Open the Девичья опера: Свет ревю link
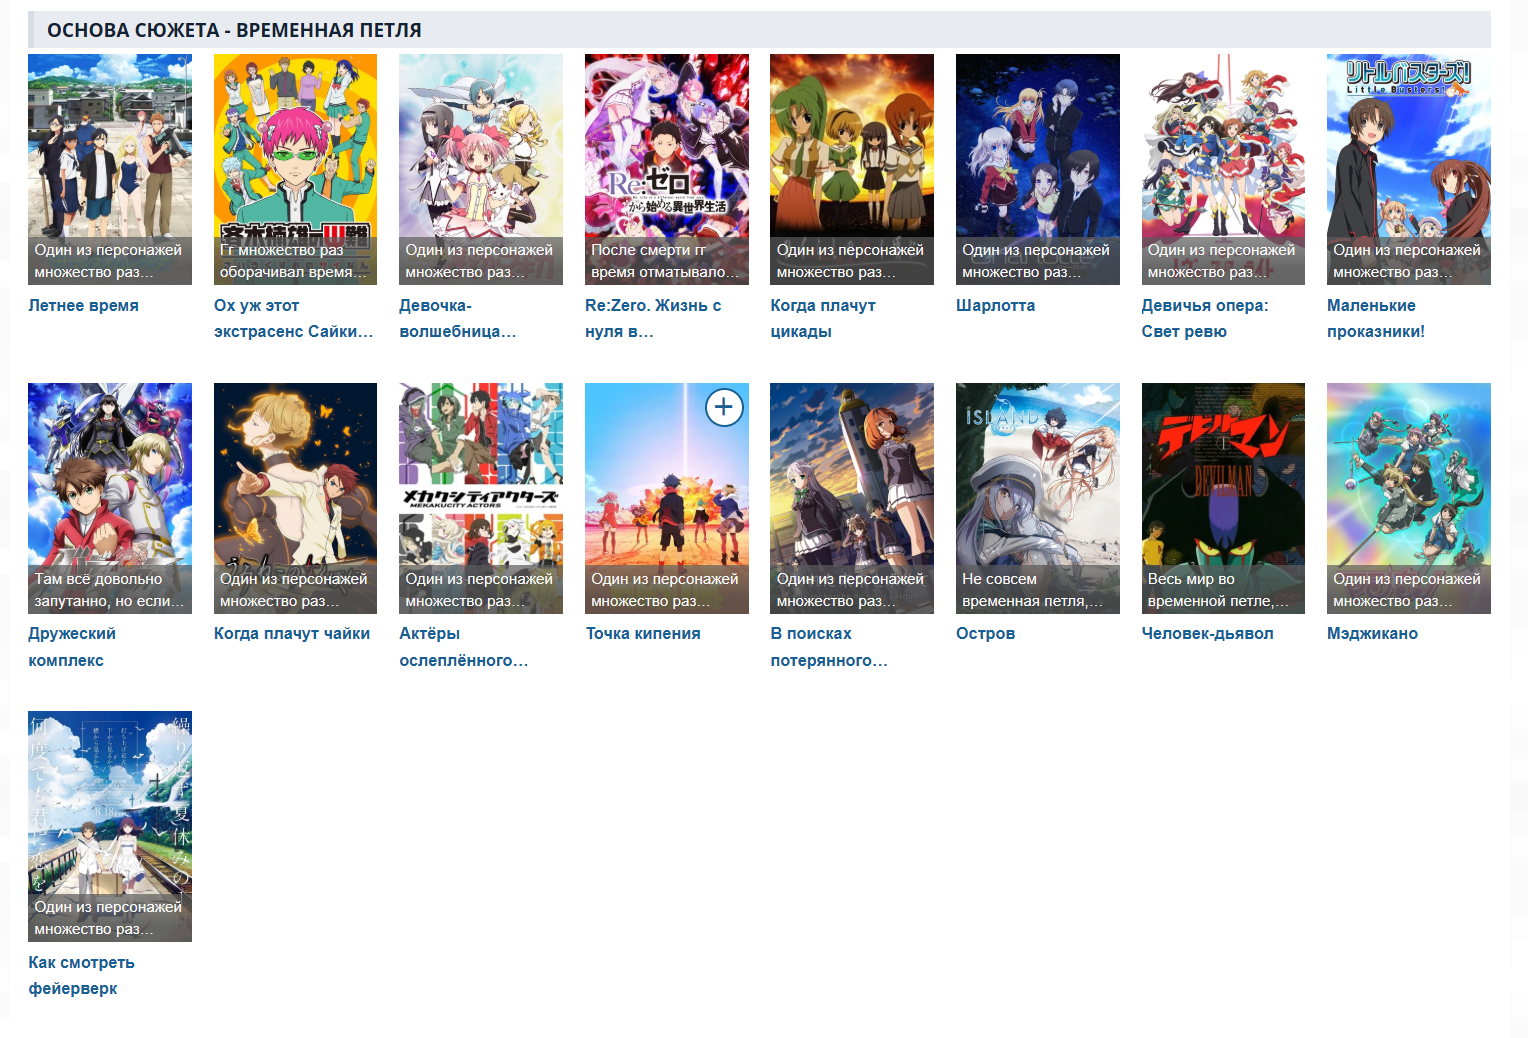This screenshot has height=1038, width=1528. (x=1205, y=318)
